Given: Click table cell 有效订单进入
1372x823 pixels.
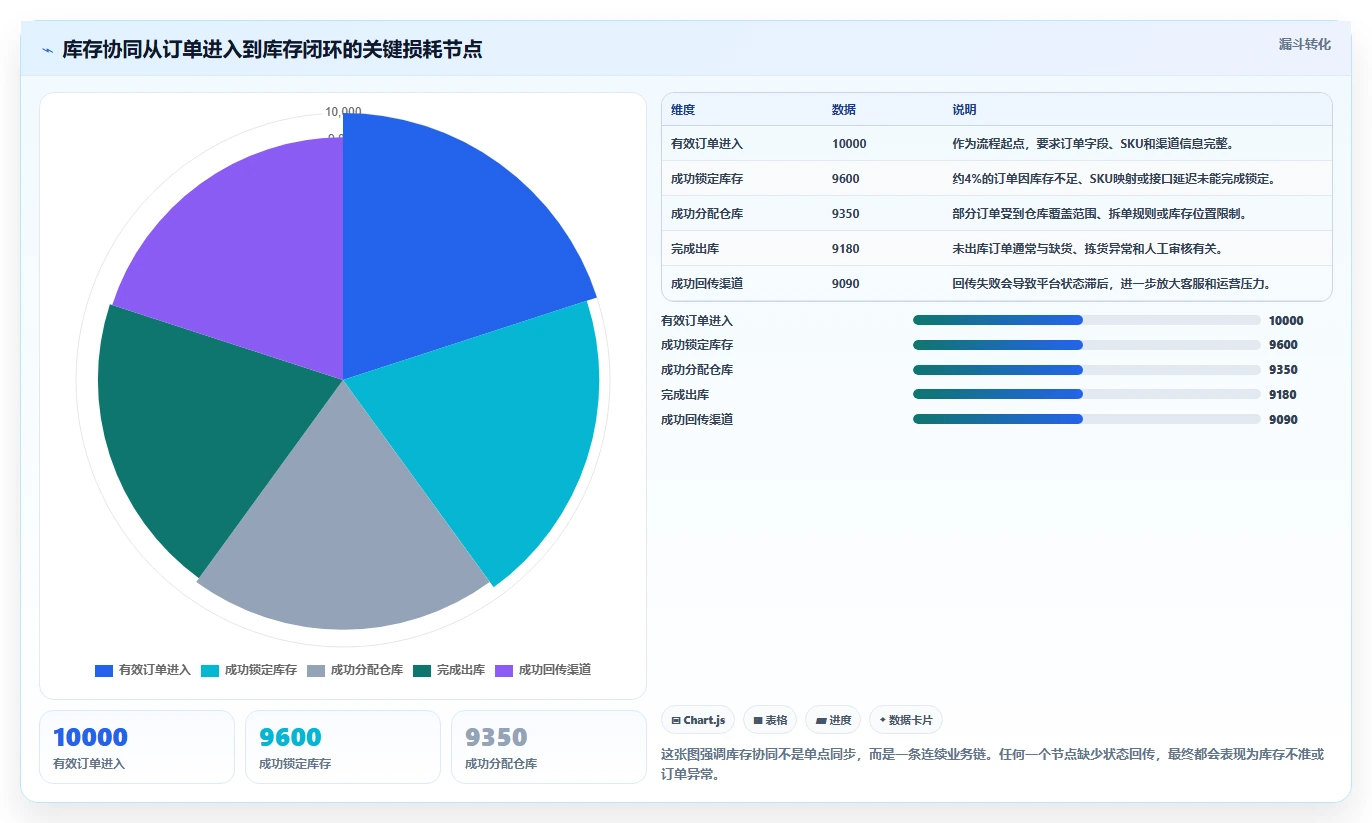Looking at the screenshot, I should [x=707, y=144].
